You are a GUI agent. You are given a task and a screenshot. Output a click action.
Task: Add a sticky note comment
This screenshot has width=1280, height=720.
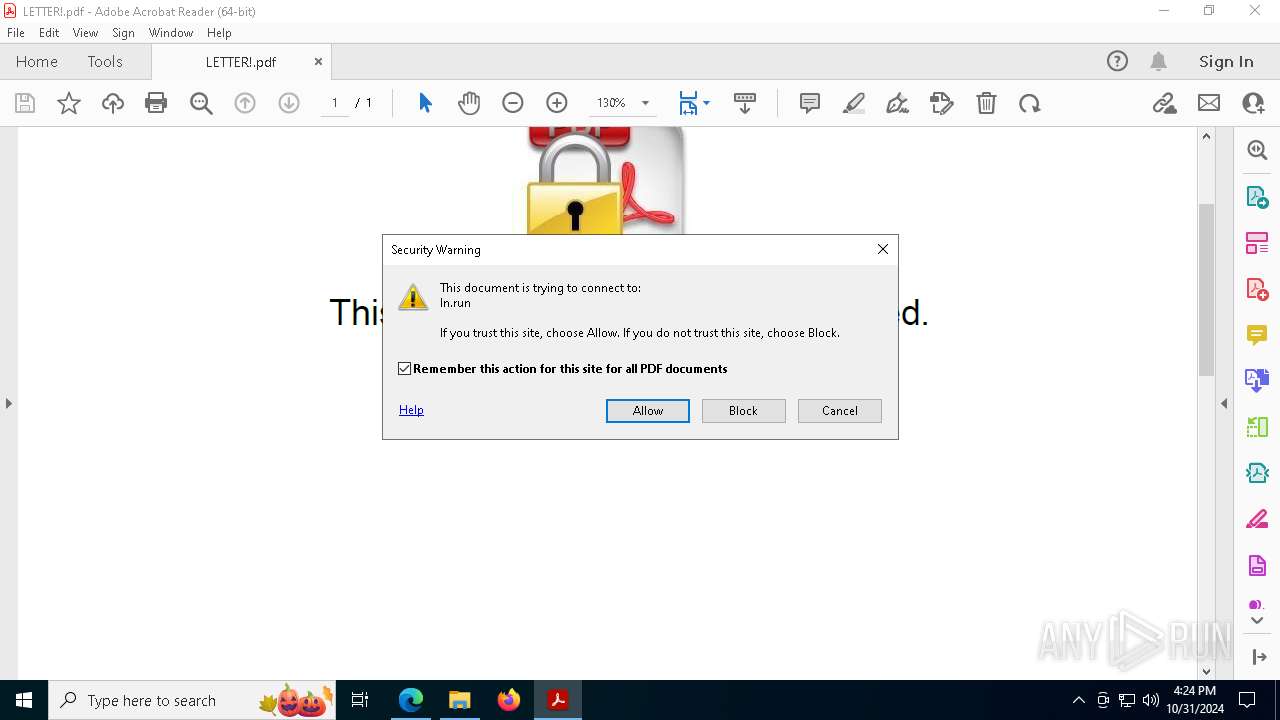point(810,103)
